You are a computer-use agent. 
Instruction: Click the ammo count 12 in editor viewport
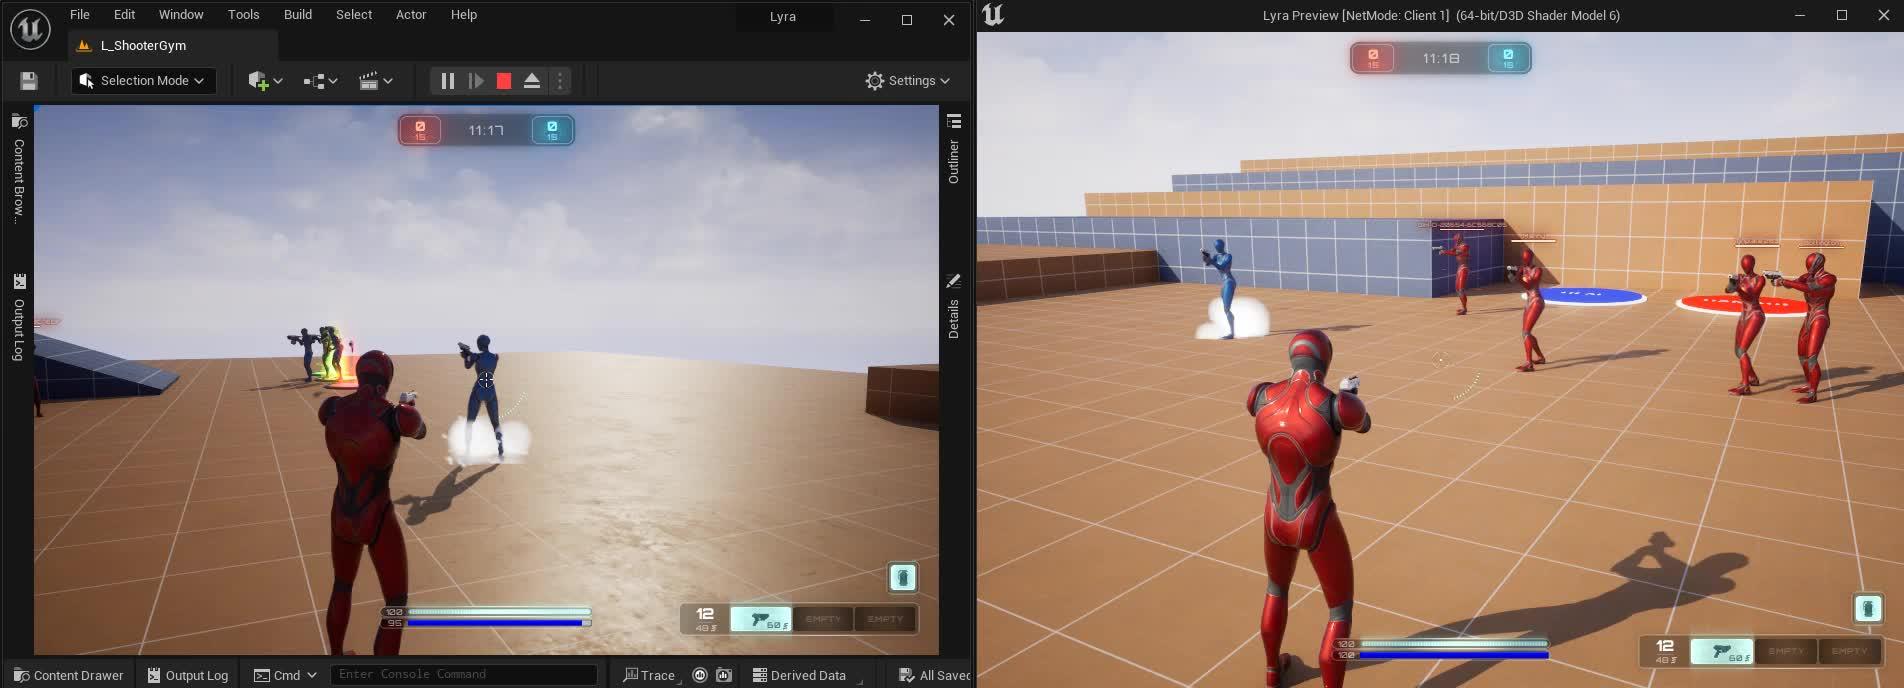(705, 614)
